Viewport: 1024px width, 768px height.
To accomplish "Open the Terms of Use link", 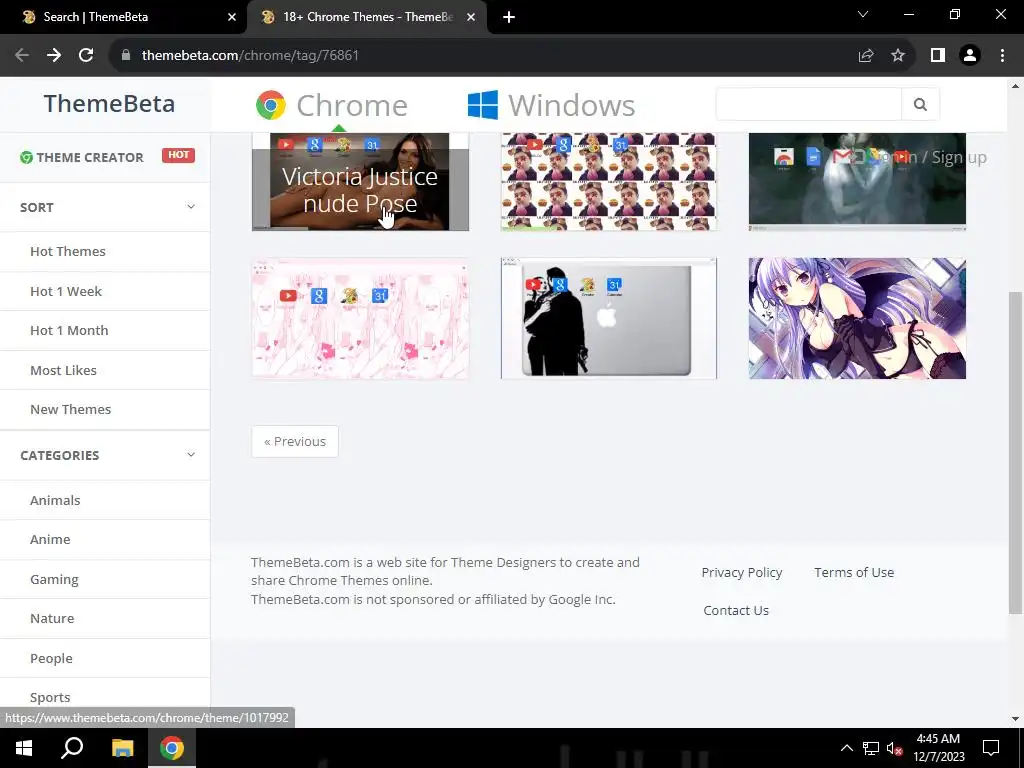I will click(x=854, y=572).
